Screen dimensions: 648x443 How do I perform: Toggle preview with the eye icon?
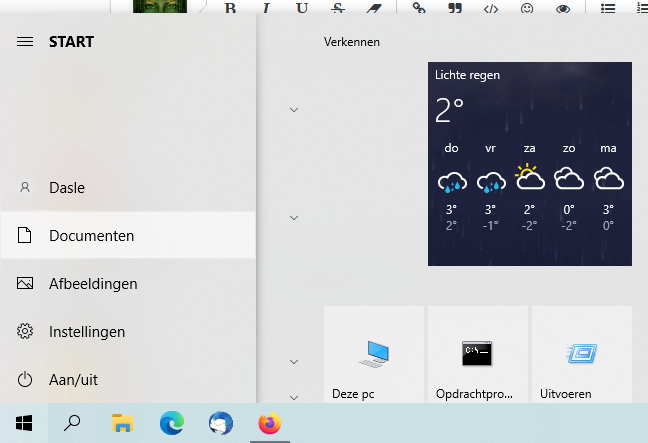tap(563, 7)
